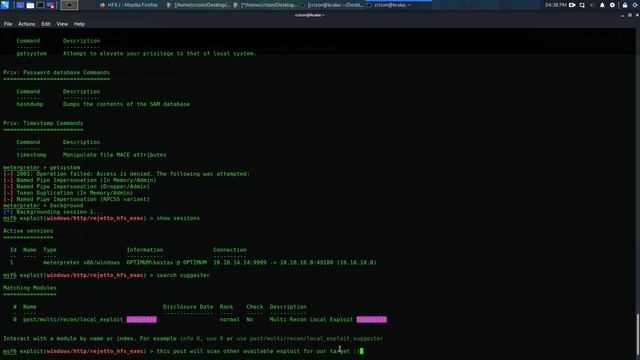Click the 'meterpreter > getsystem' prompt line
The height and width of the screenshot is (360, 640).
[x=42, y=167]
